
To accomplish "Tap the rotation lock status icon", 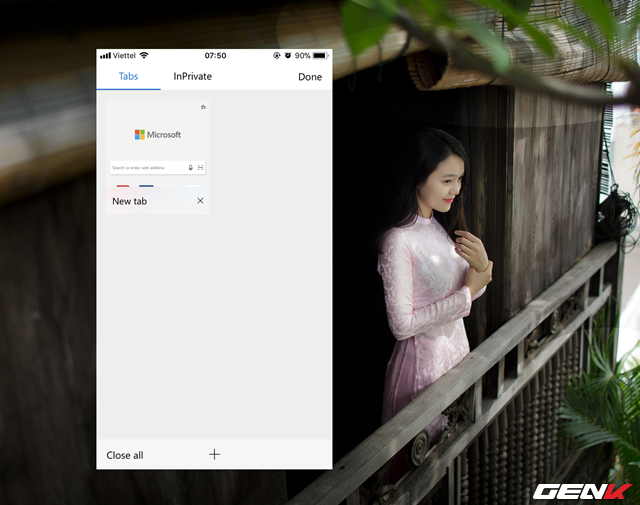I will [277, 56].
